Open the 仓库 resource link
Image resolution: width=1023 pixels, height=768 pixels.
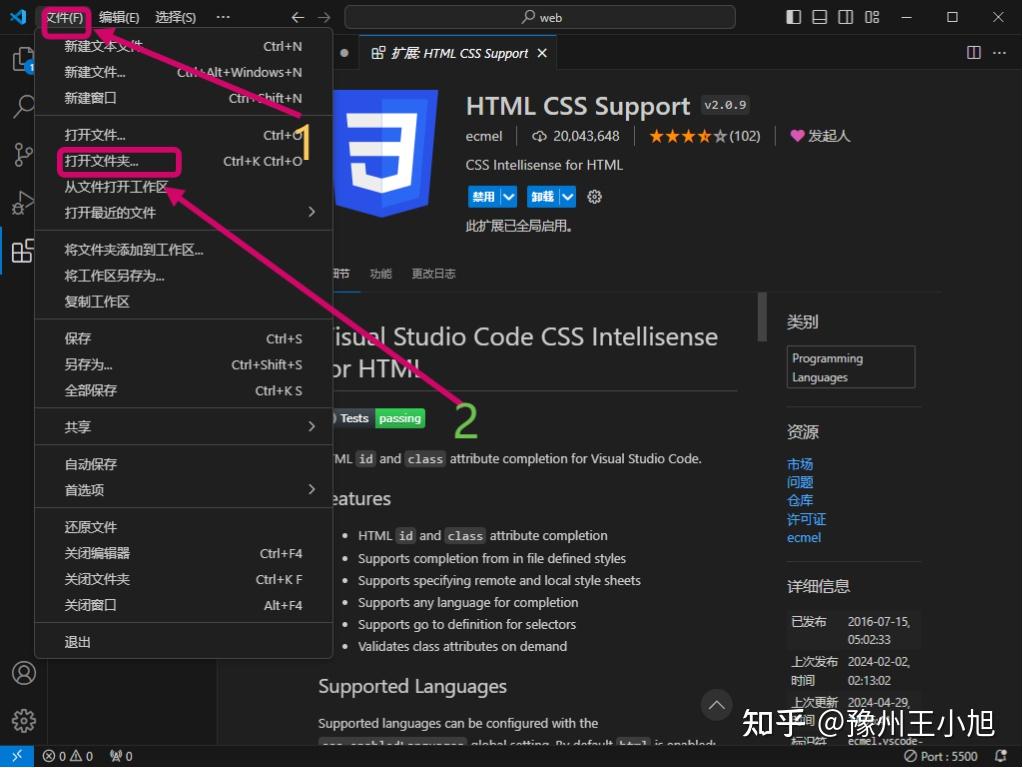click(x=800, y=500)
